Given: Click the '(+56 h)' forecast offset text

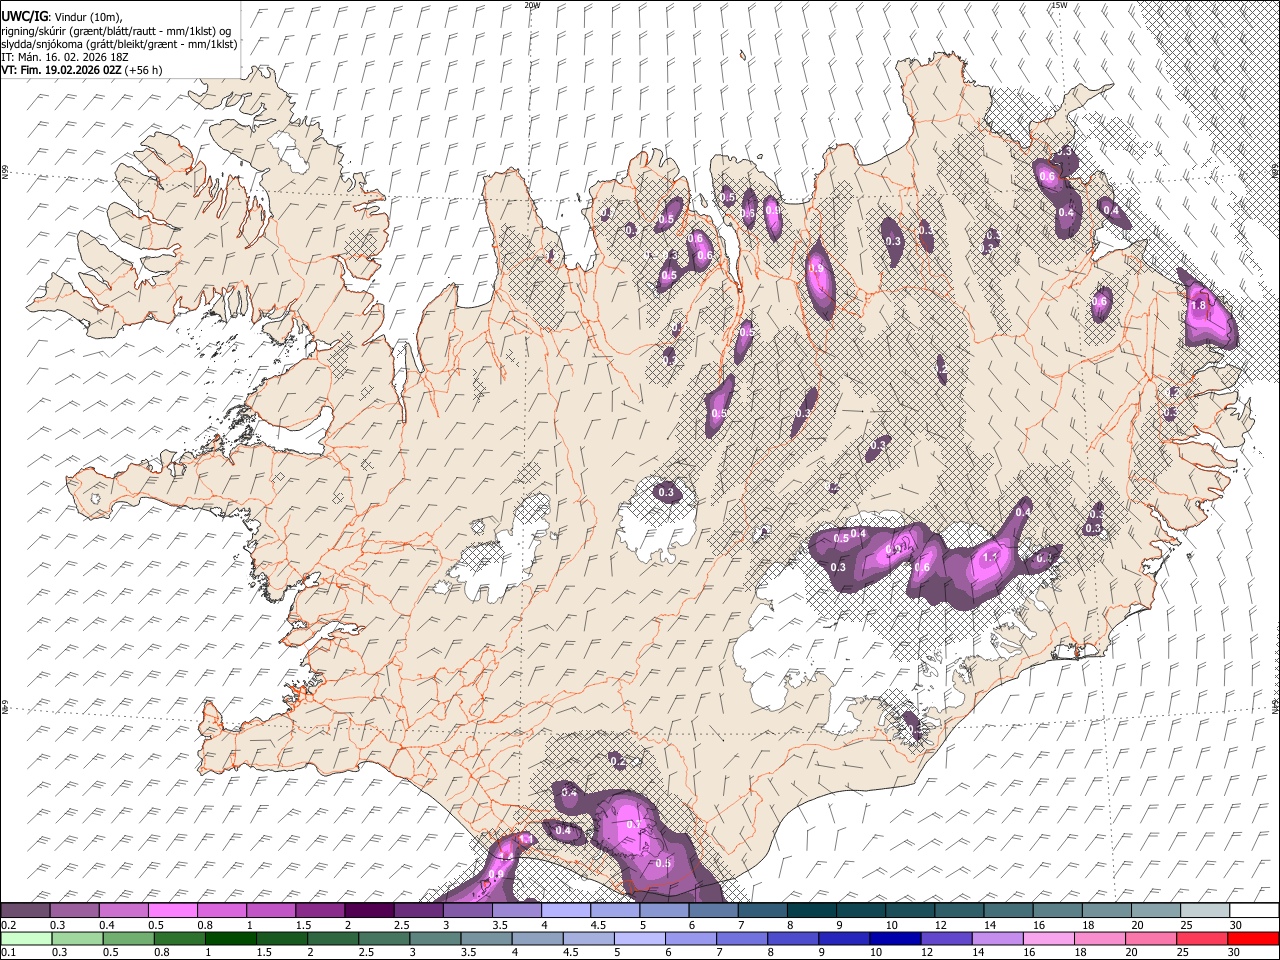Looking at the screenshot, I should click(143, 70).
